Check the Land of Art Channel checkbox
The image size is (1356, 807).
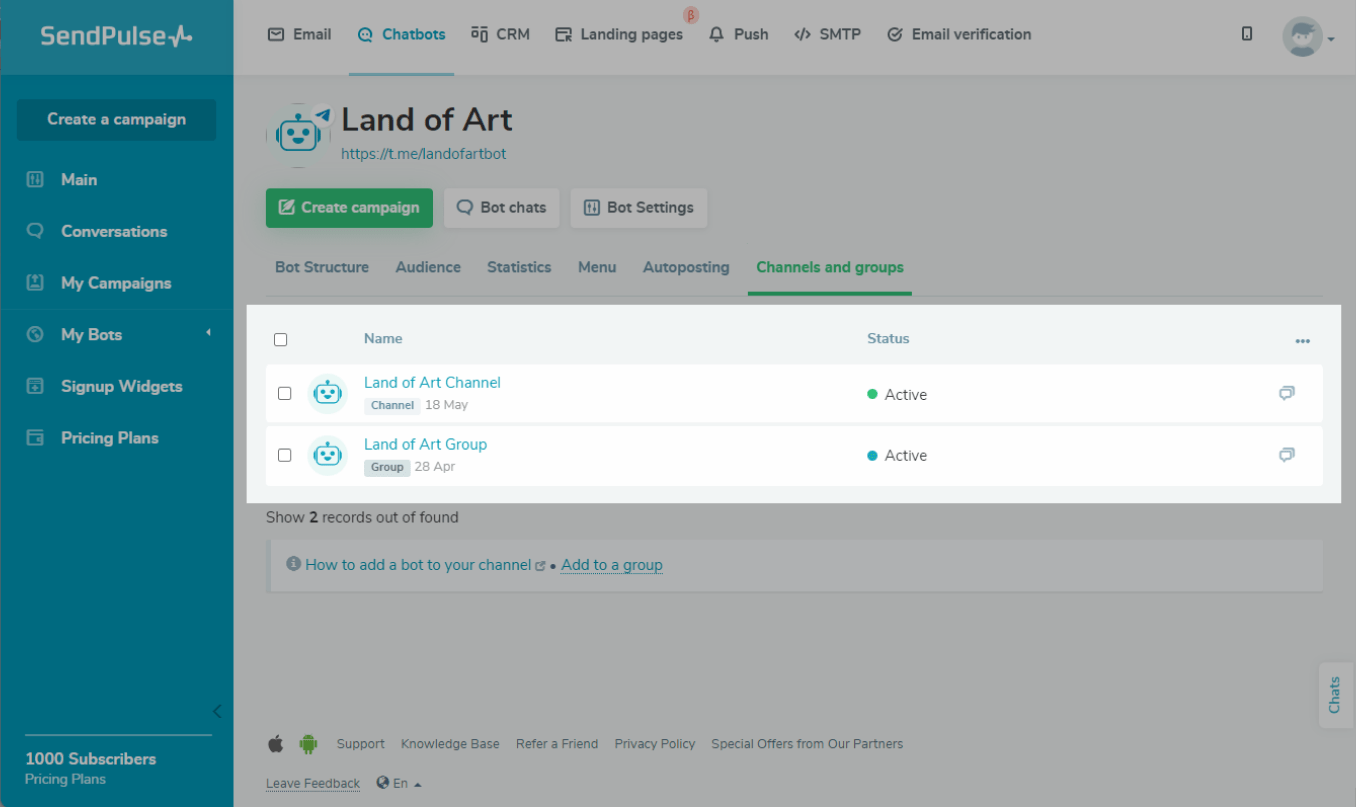(285, 394)
